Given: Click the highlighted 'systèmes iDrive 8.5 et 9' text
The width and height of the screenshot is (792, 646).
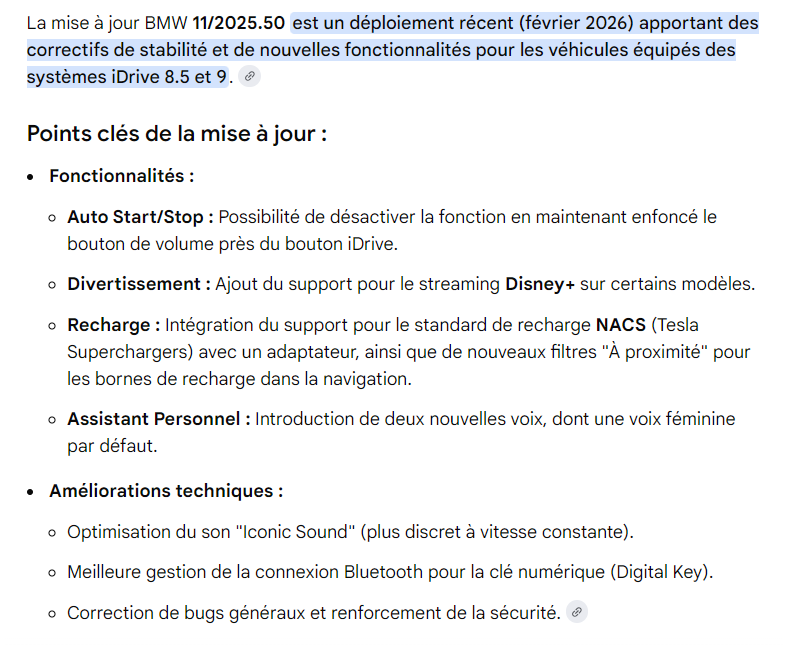Looking at the screenshot, I should click(x=127, y=77).
